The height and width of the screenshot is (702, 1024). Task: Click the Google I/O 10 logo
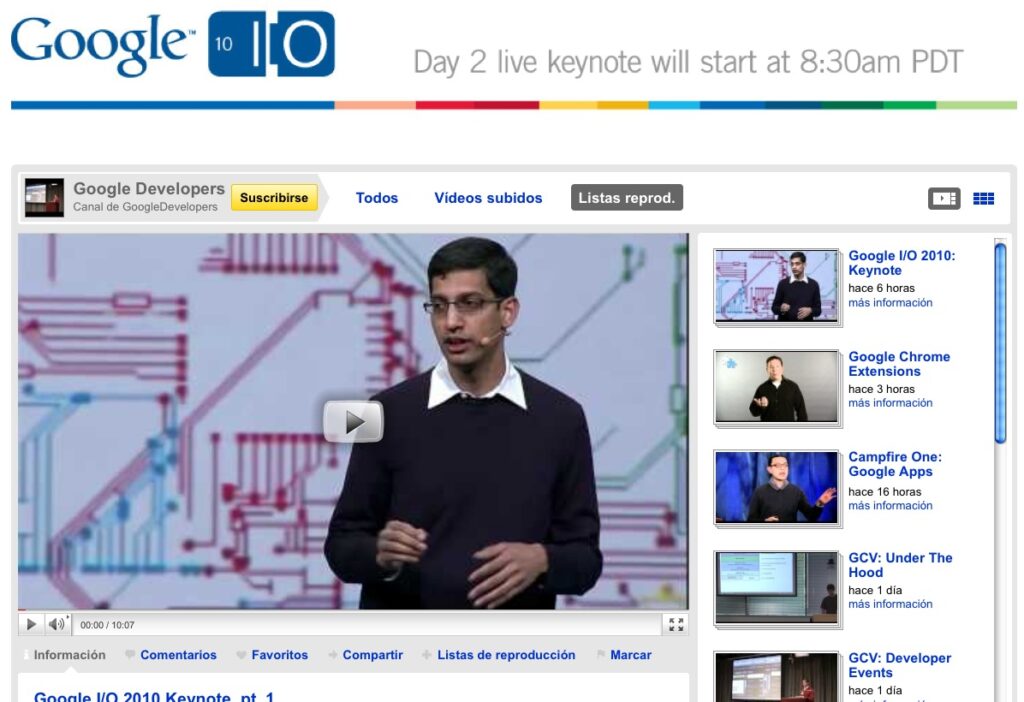pyautogui.click(x=173, y=44)
